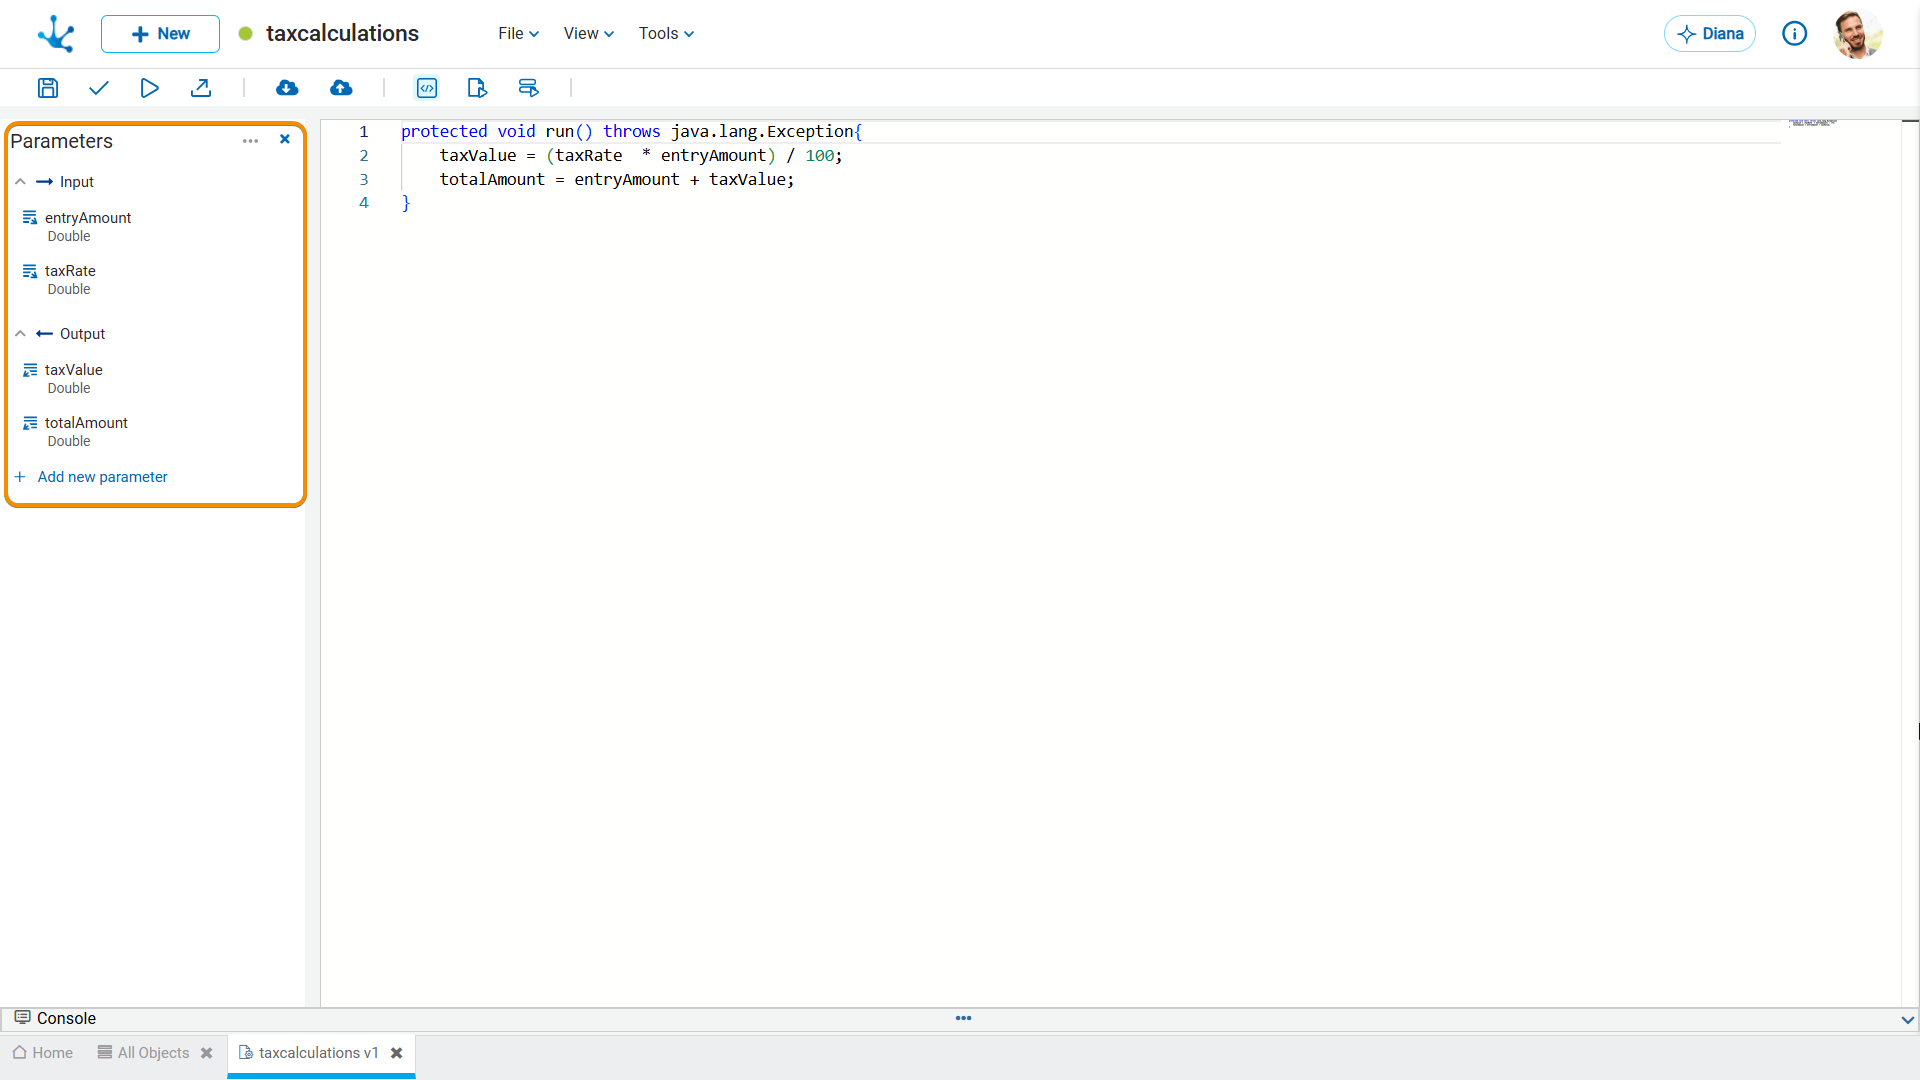Select the taxRate input parameter

(x=70, y=271)
